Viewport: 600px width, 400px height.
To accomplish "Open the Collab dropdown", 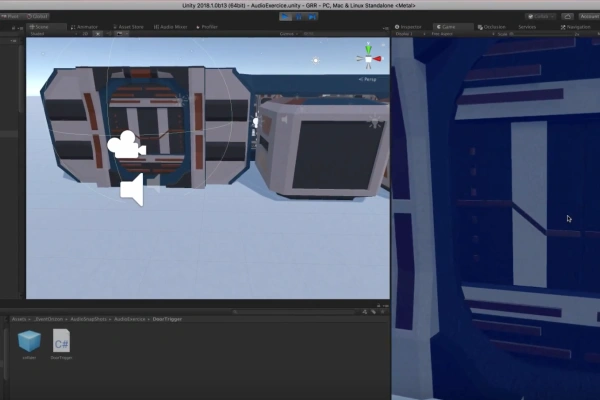I will pos(541,16).
